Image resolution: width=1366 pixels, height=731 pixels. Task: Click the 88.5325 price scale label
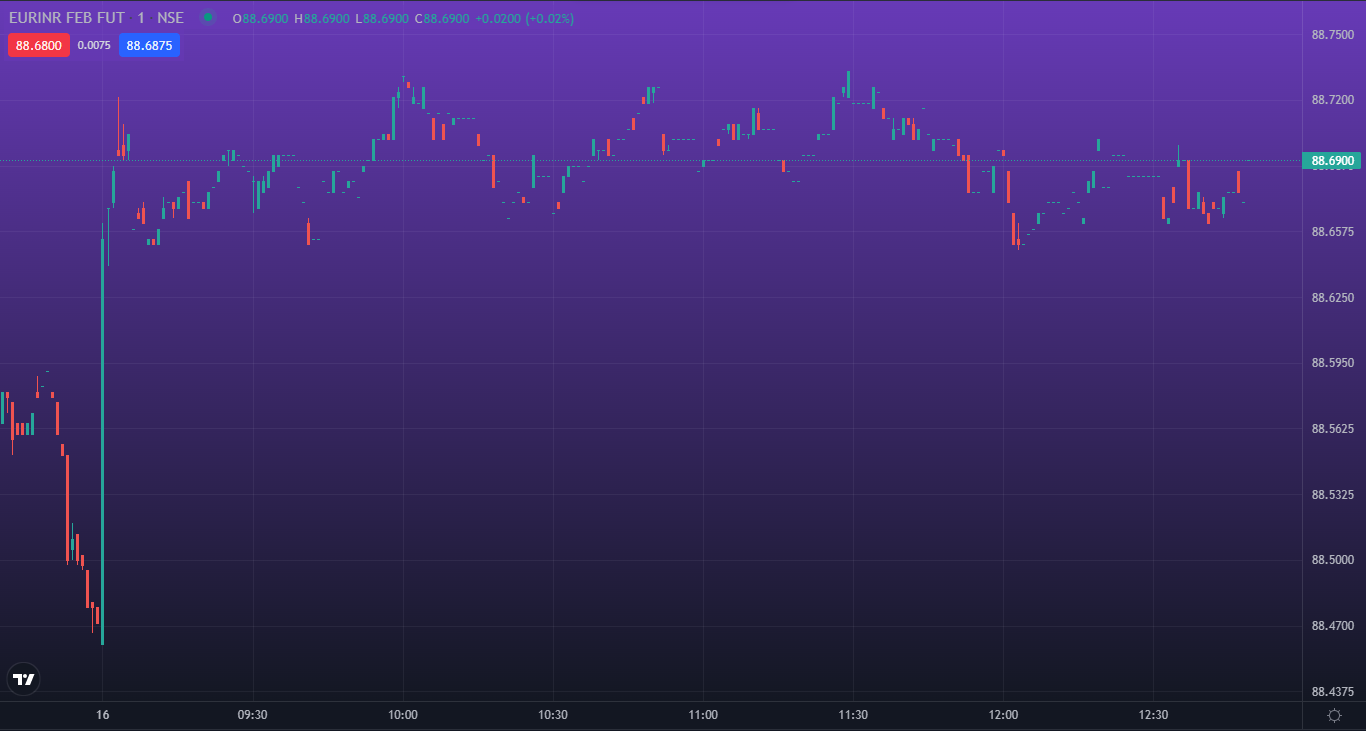(x=1332, y=495)
